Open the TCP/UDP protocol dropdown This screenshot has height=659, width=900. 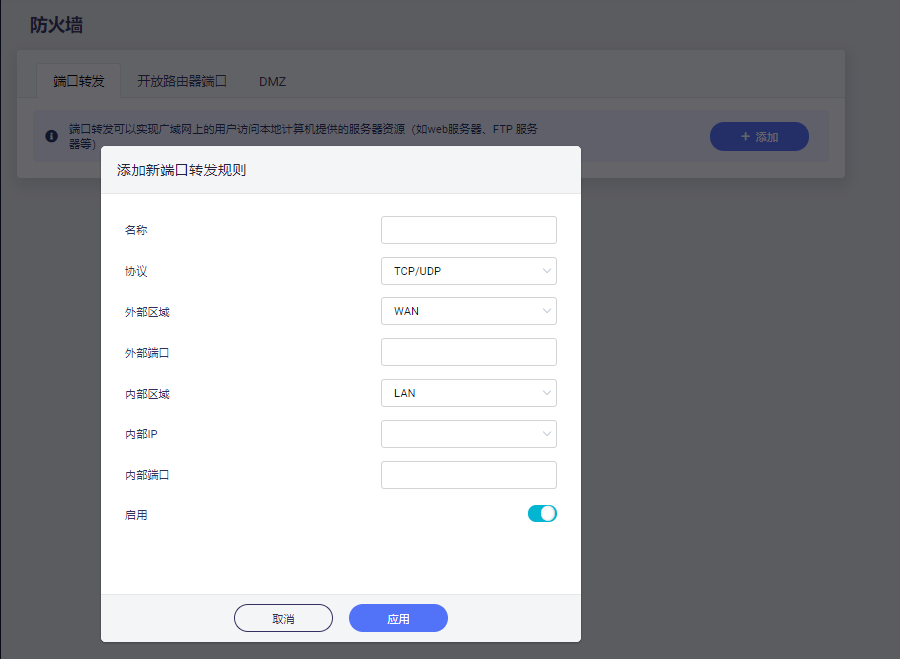[x=468, y=270]
